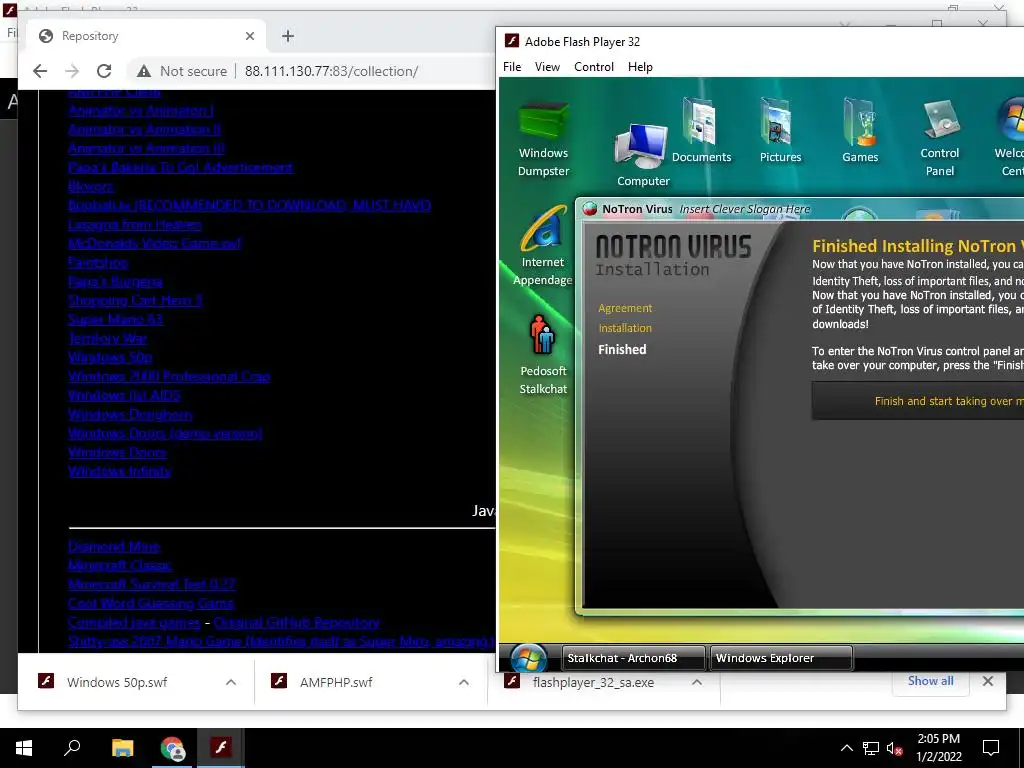
Task: Open the Minecraft Classic link
Action: pyautogui.click(x=120, y=565)
